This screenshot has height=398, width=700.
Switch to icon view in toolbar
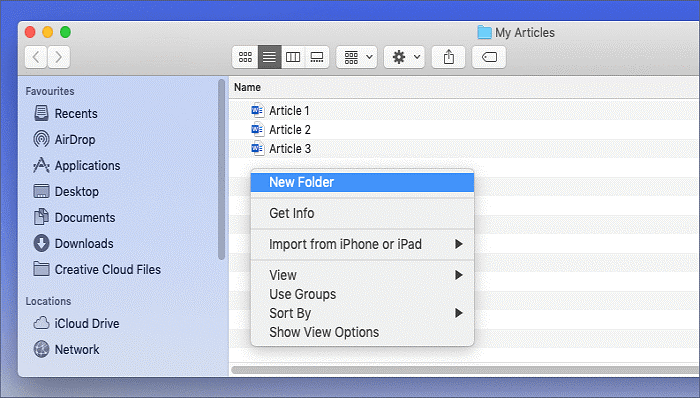245,57
